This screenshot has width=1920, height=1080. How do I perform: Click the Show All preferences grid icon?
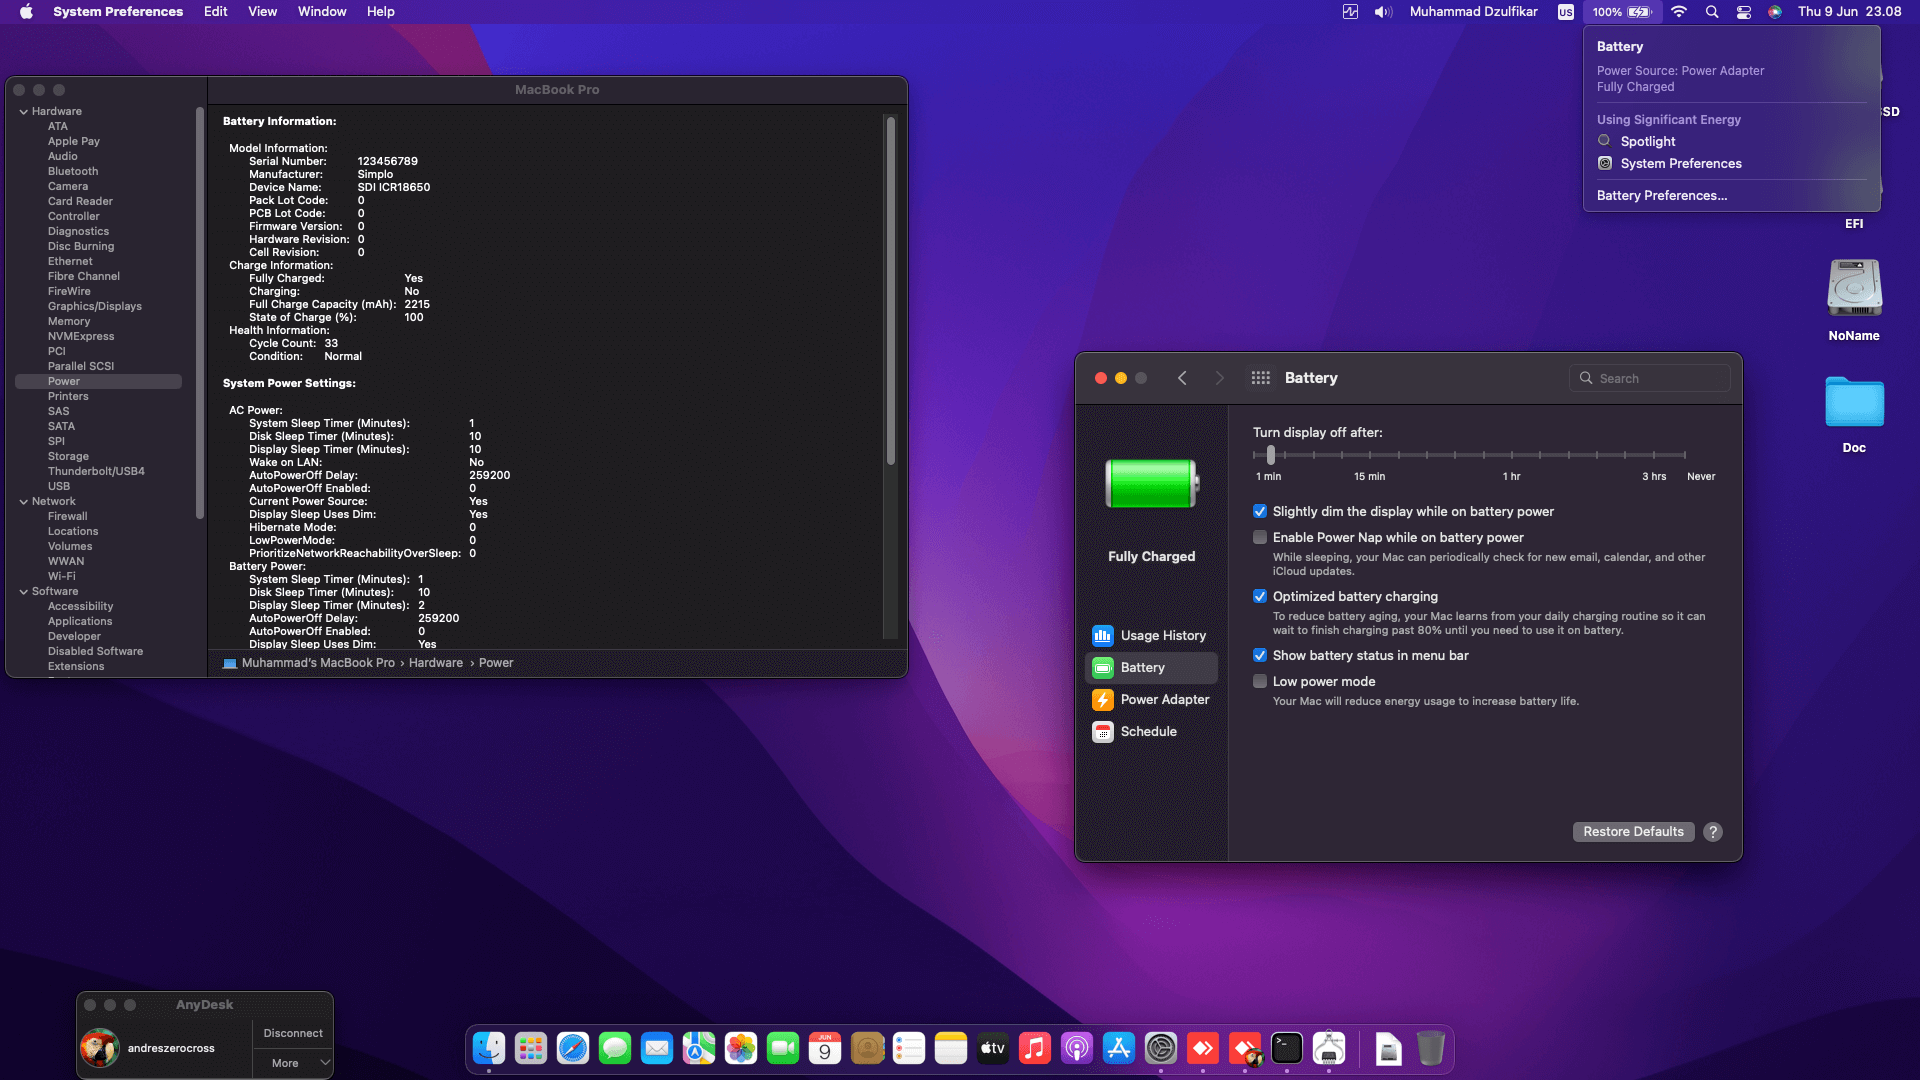1260,378
